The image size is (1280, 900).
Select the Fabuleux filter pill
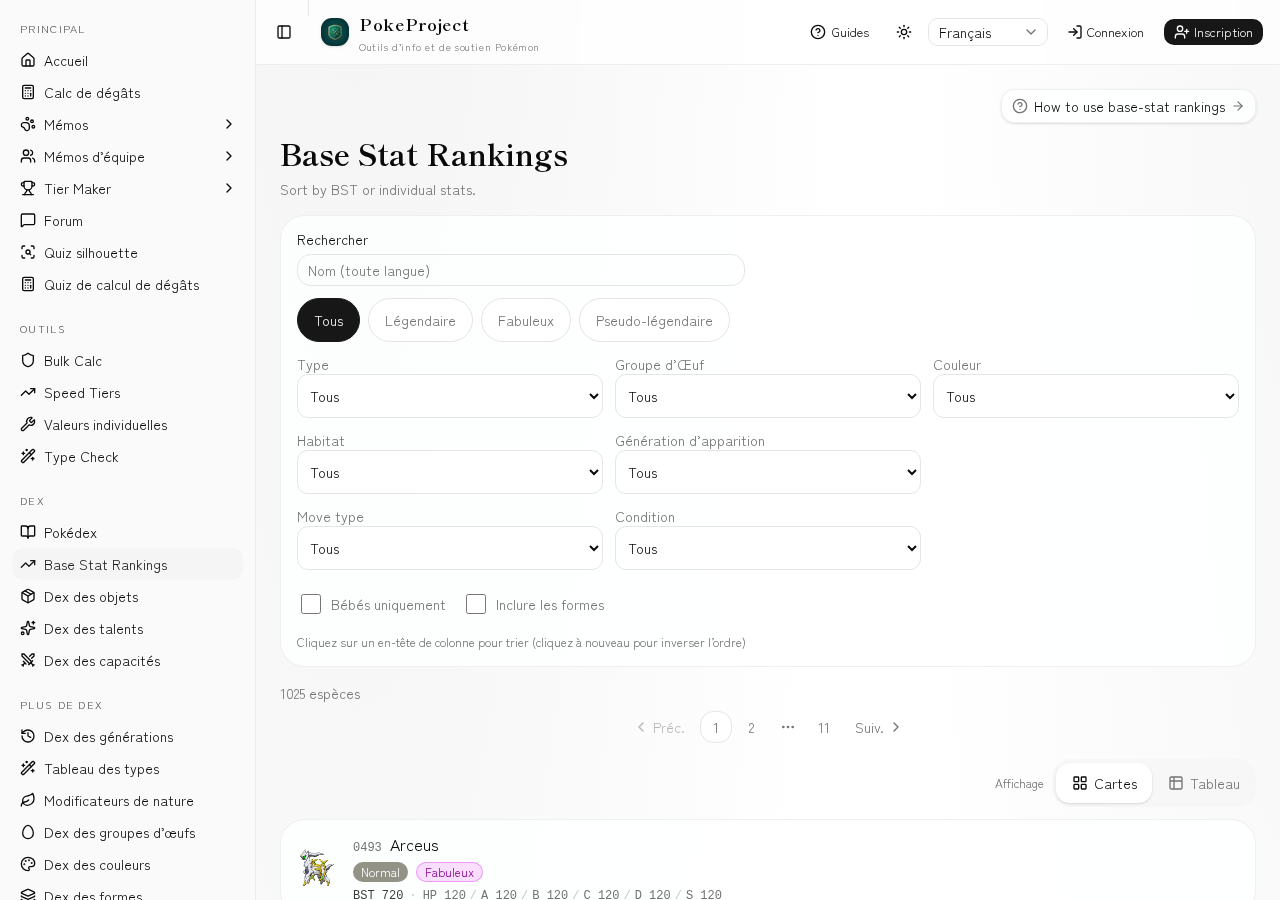click(x=526, y=320)
